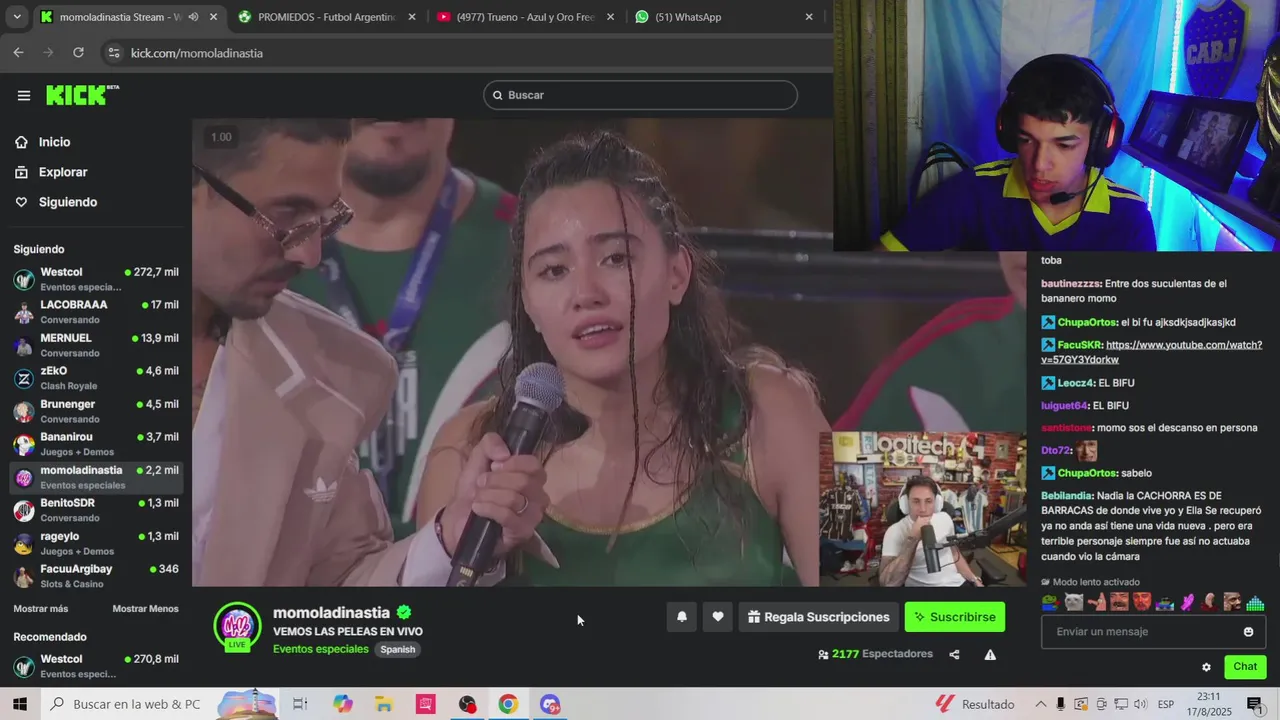Open Westcol channel in Siguiendo list
The width and height of the screenshot is (1280, 720).
96,279
